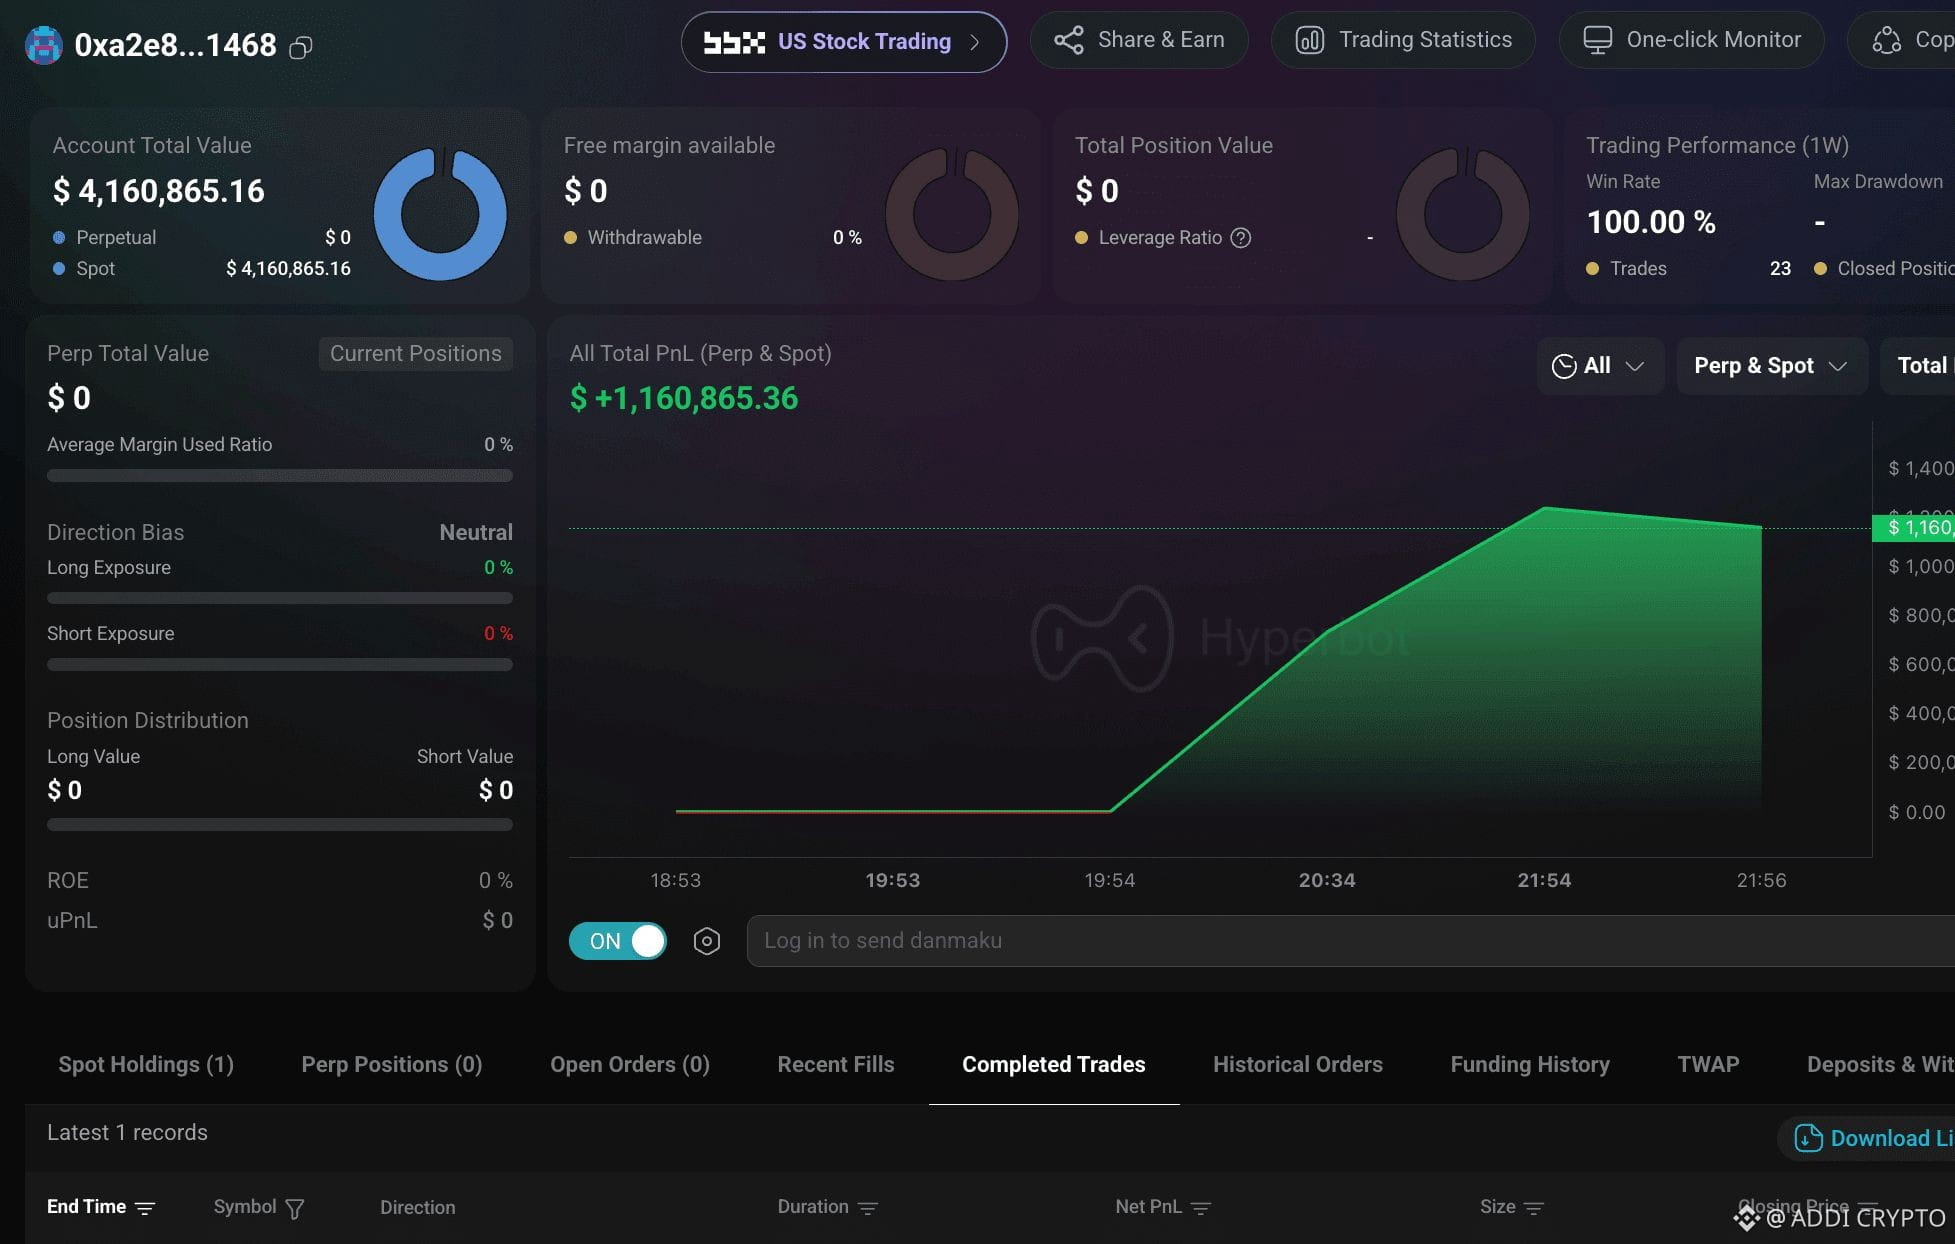Sort by End Time column icon
This screenshot has height=1244, width=1955.
coord(145,1209)
